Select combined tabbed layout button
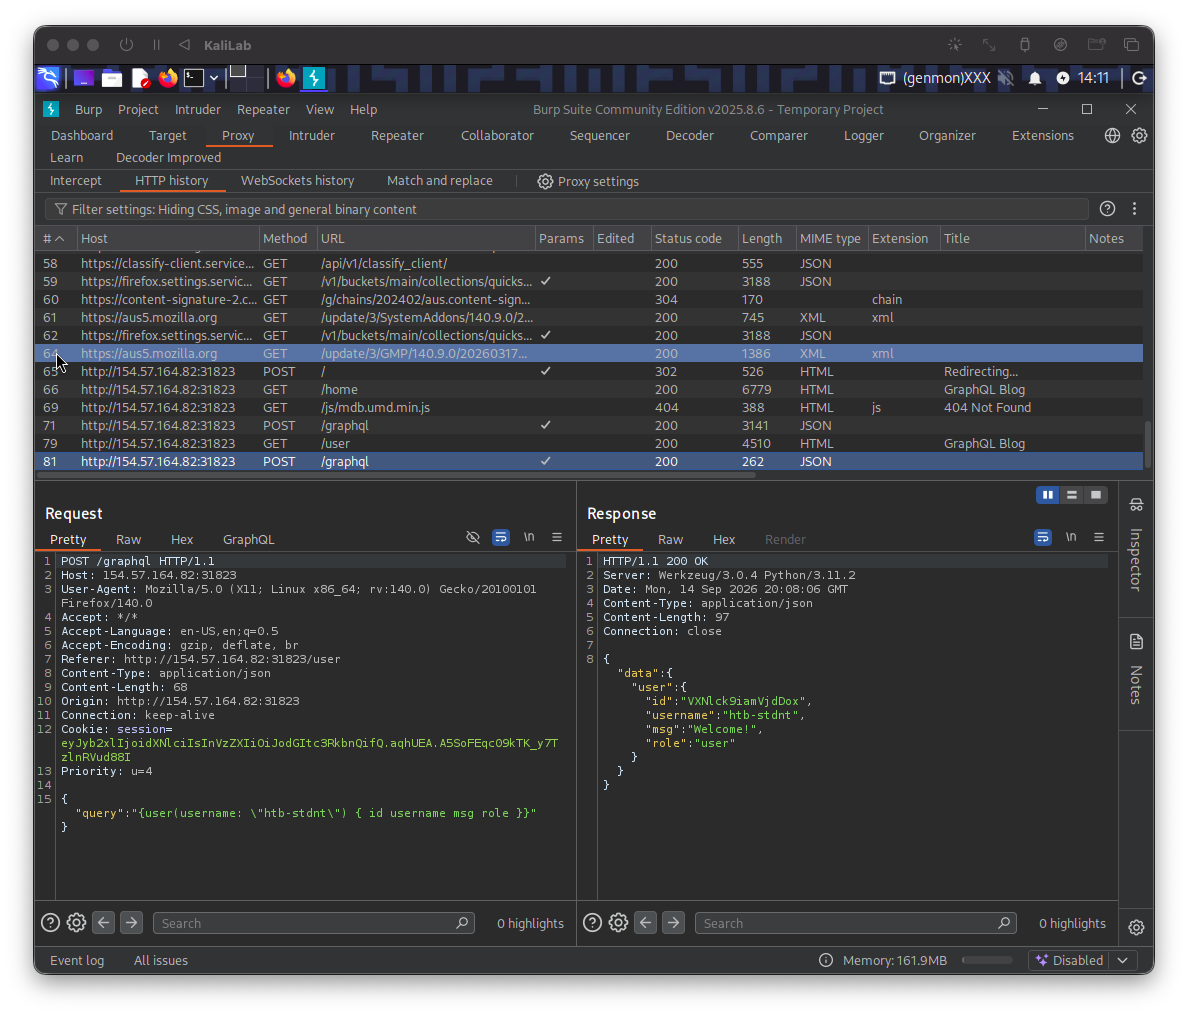The image size is (1188, 1016). (x=1096, y=495)
